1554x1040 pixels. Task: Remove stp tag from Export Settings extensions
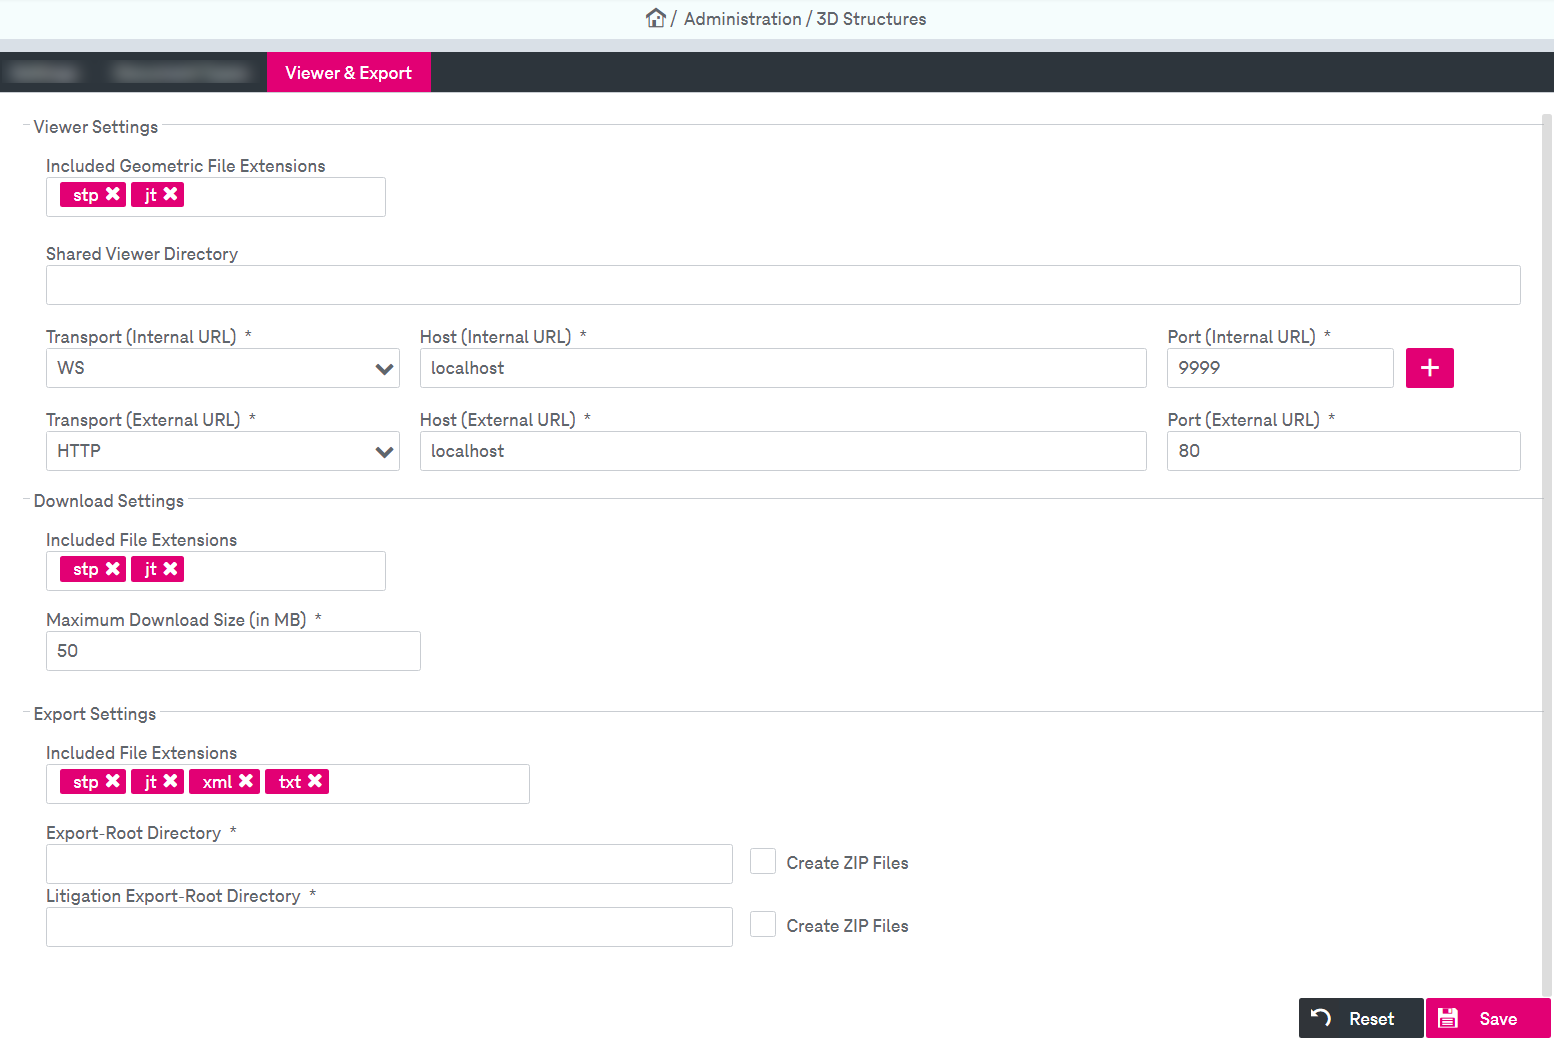pyautogui.click(x=113, y=781)
